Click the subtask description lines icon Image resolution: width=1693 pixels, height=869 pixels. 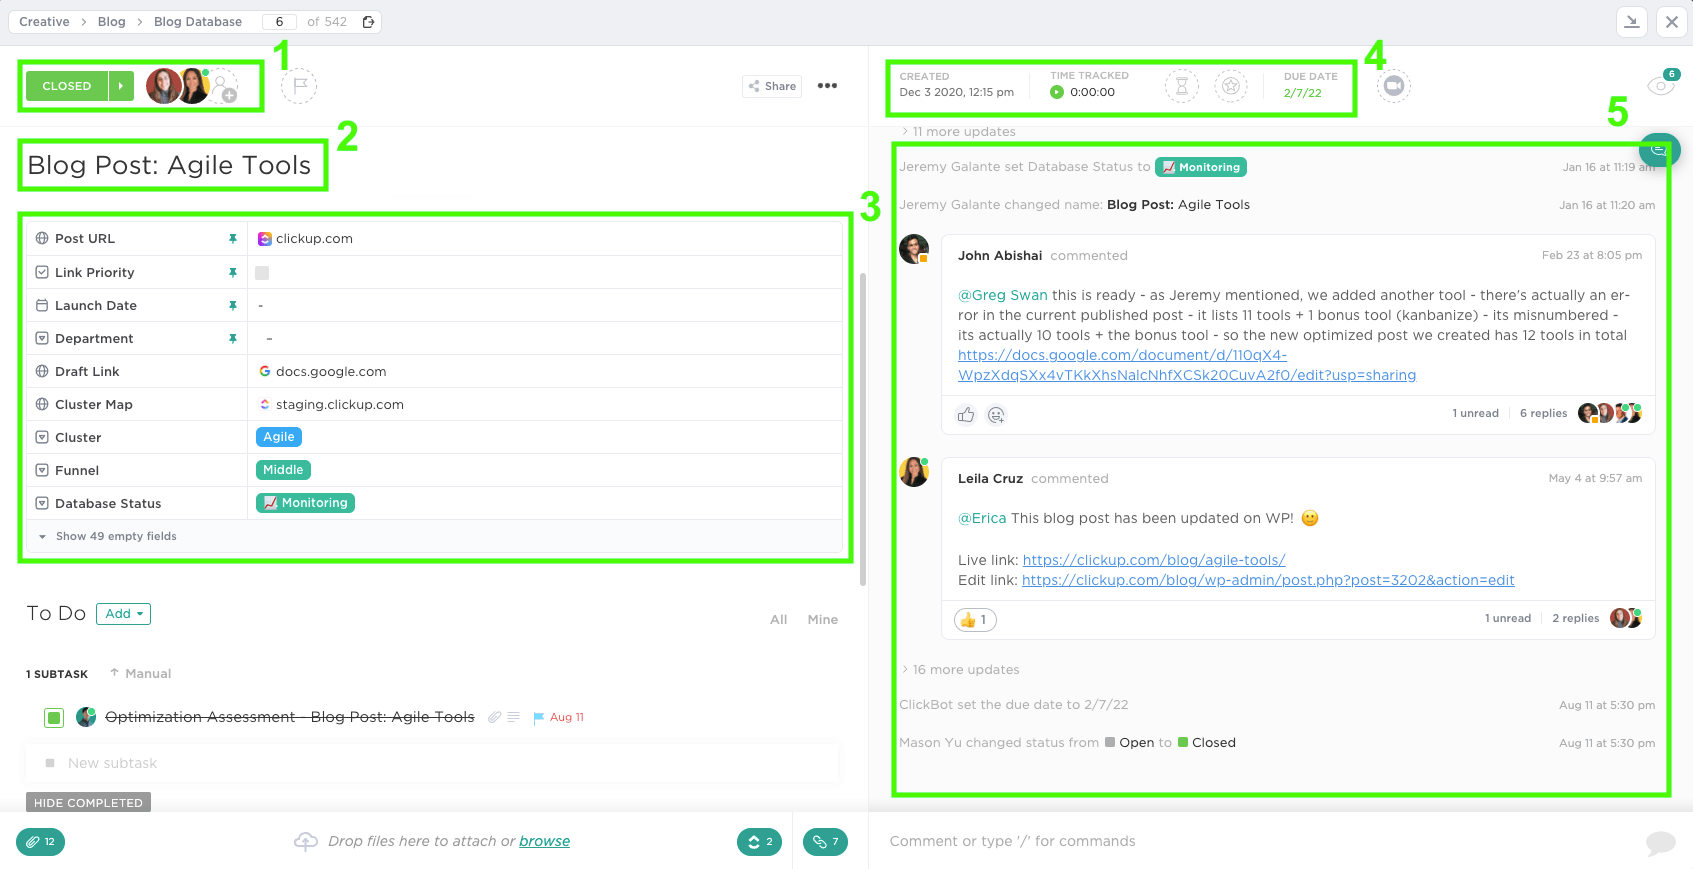(x=514, y=717)
